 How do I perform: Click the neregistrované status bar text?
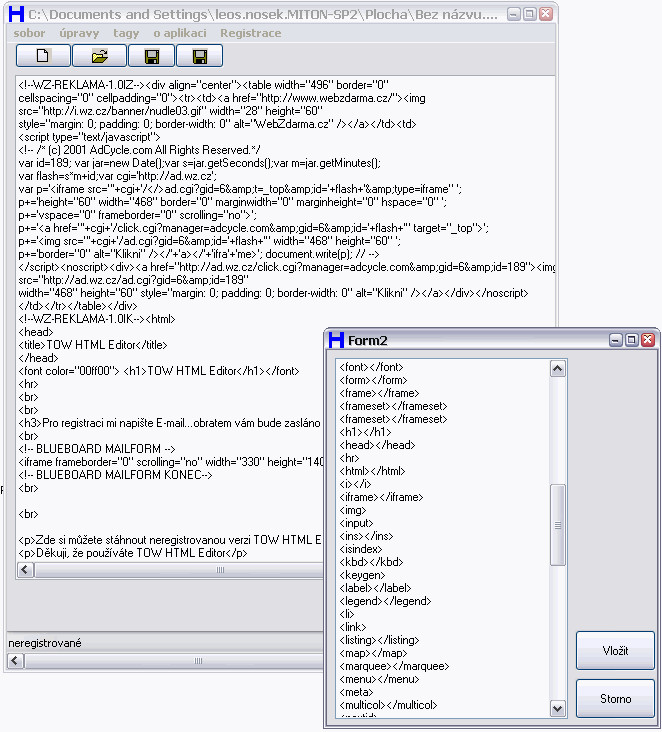(x=45, y=643)
